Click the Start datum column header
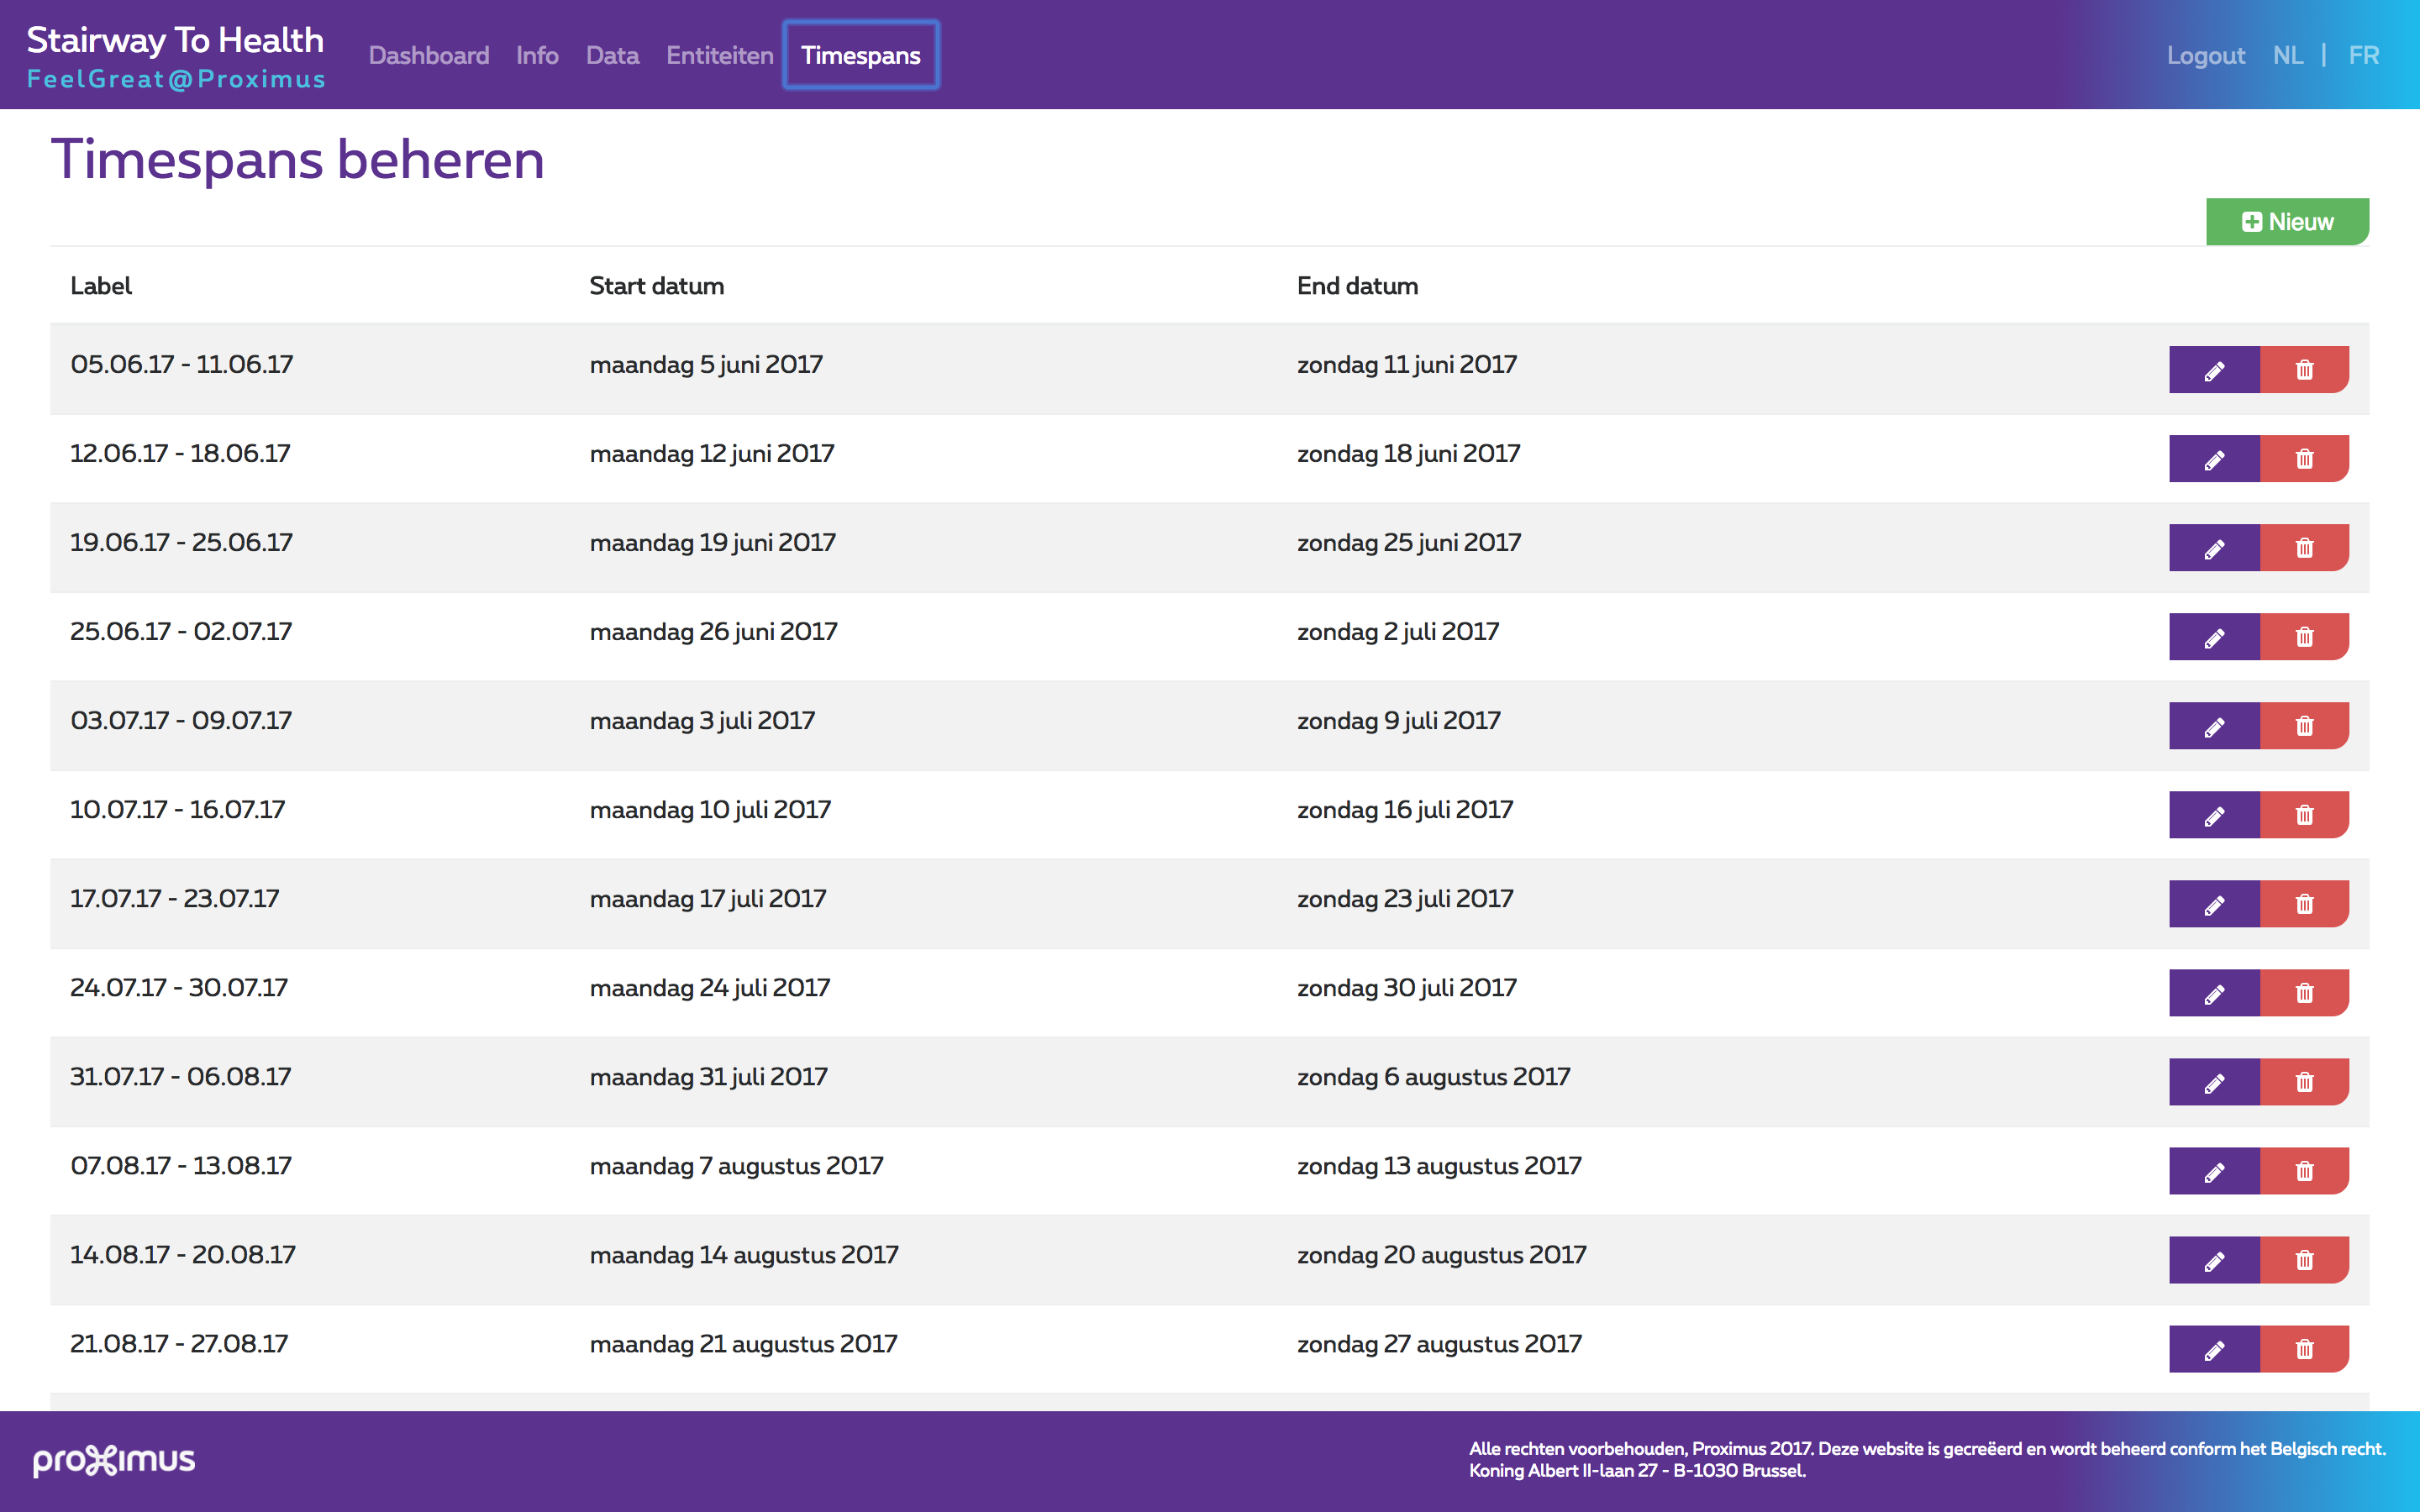The width and height of the screenshot is (2420, 1512). tap(656, 286)
